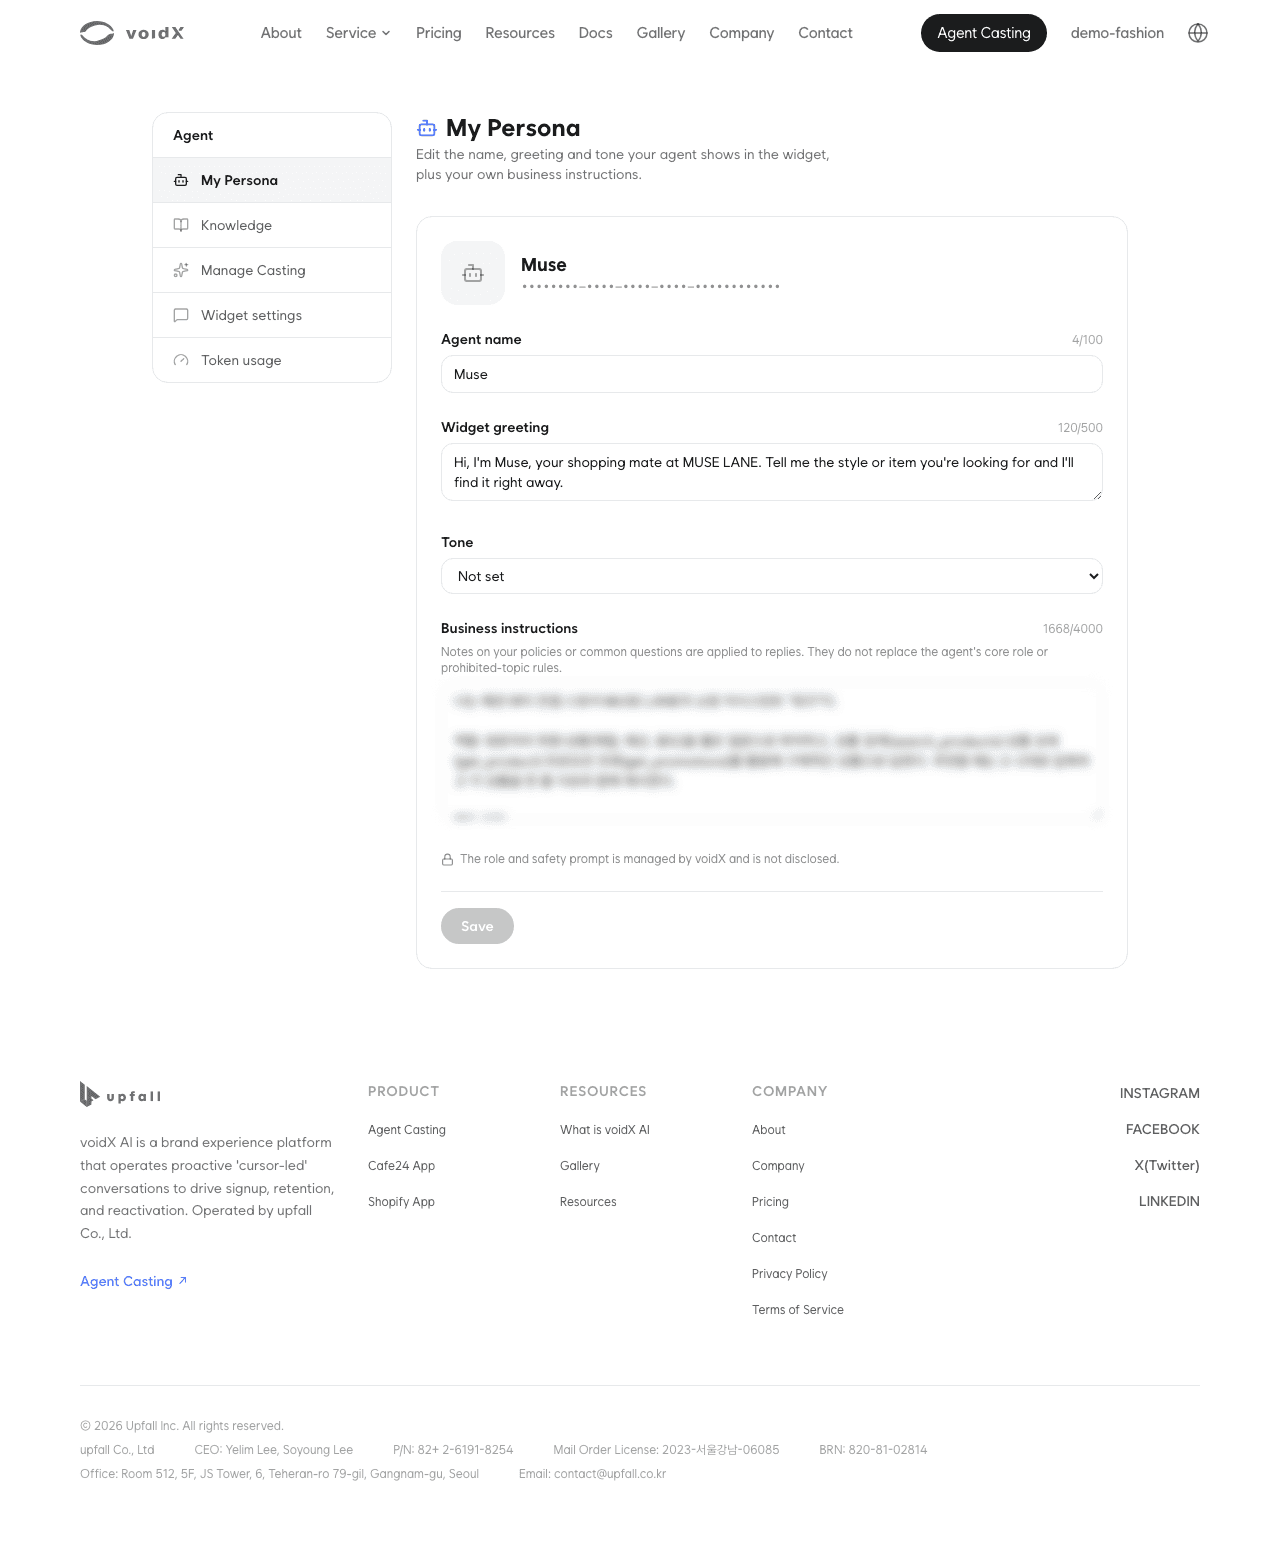Open Contact link in footer
Viewport: 1280px width, 1546px height.
pyautogui.click(x=774, y=1238)
